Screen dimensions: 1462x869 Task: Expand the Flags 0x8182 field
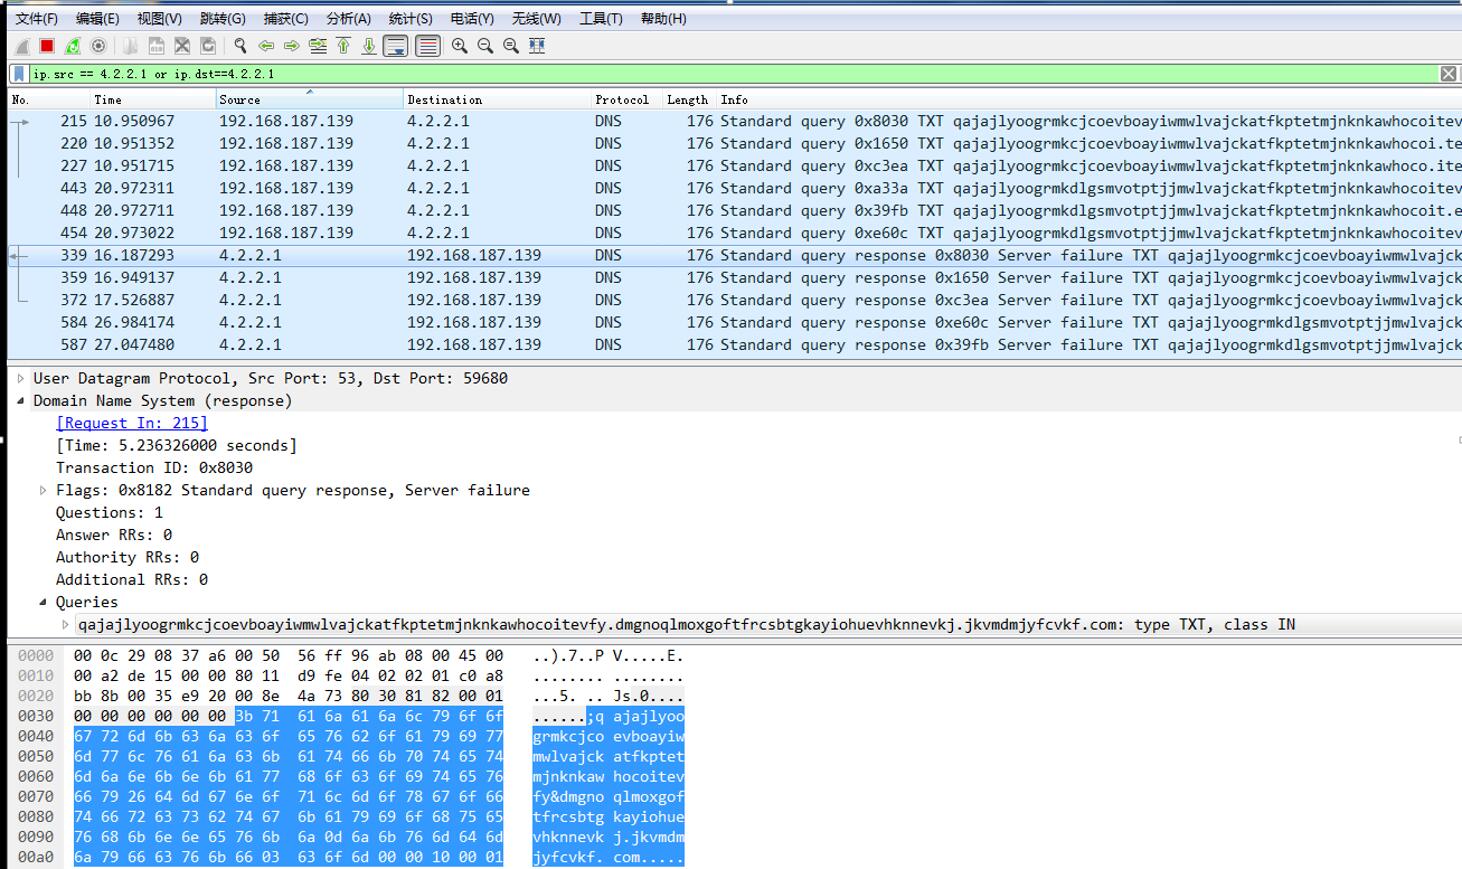[43, 491]
